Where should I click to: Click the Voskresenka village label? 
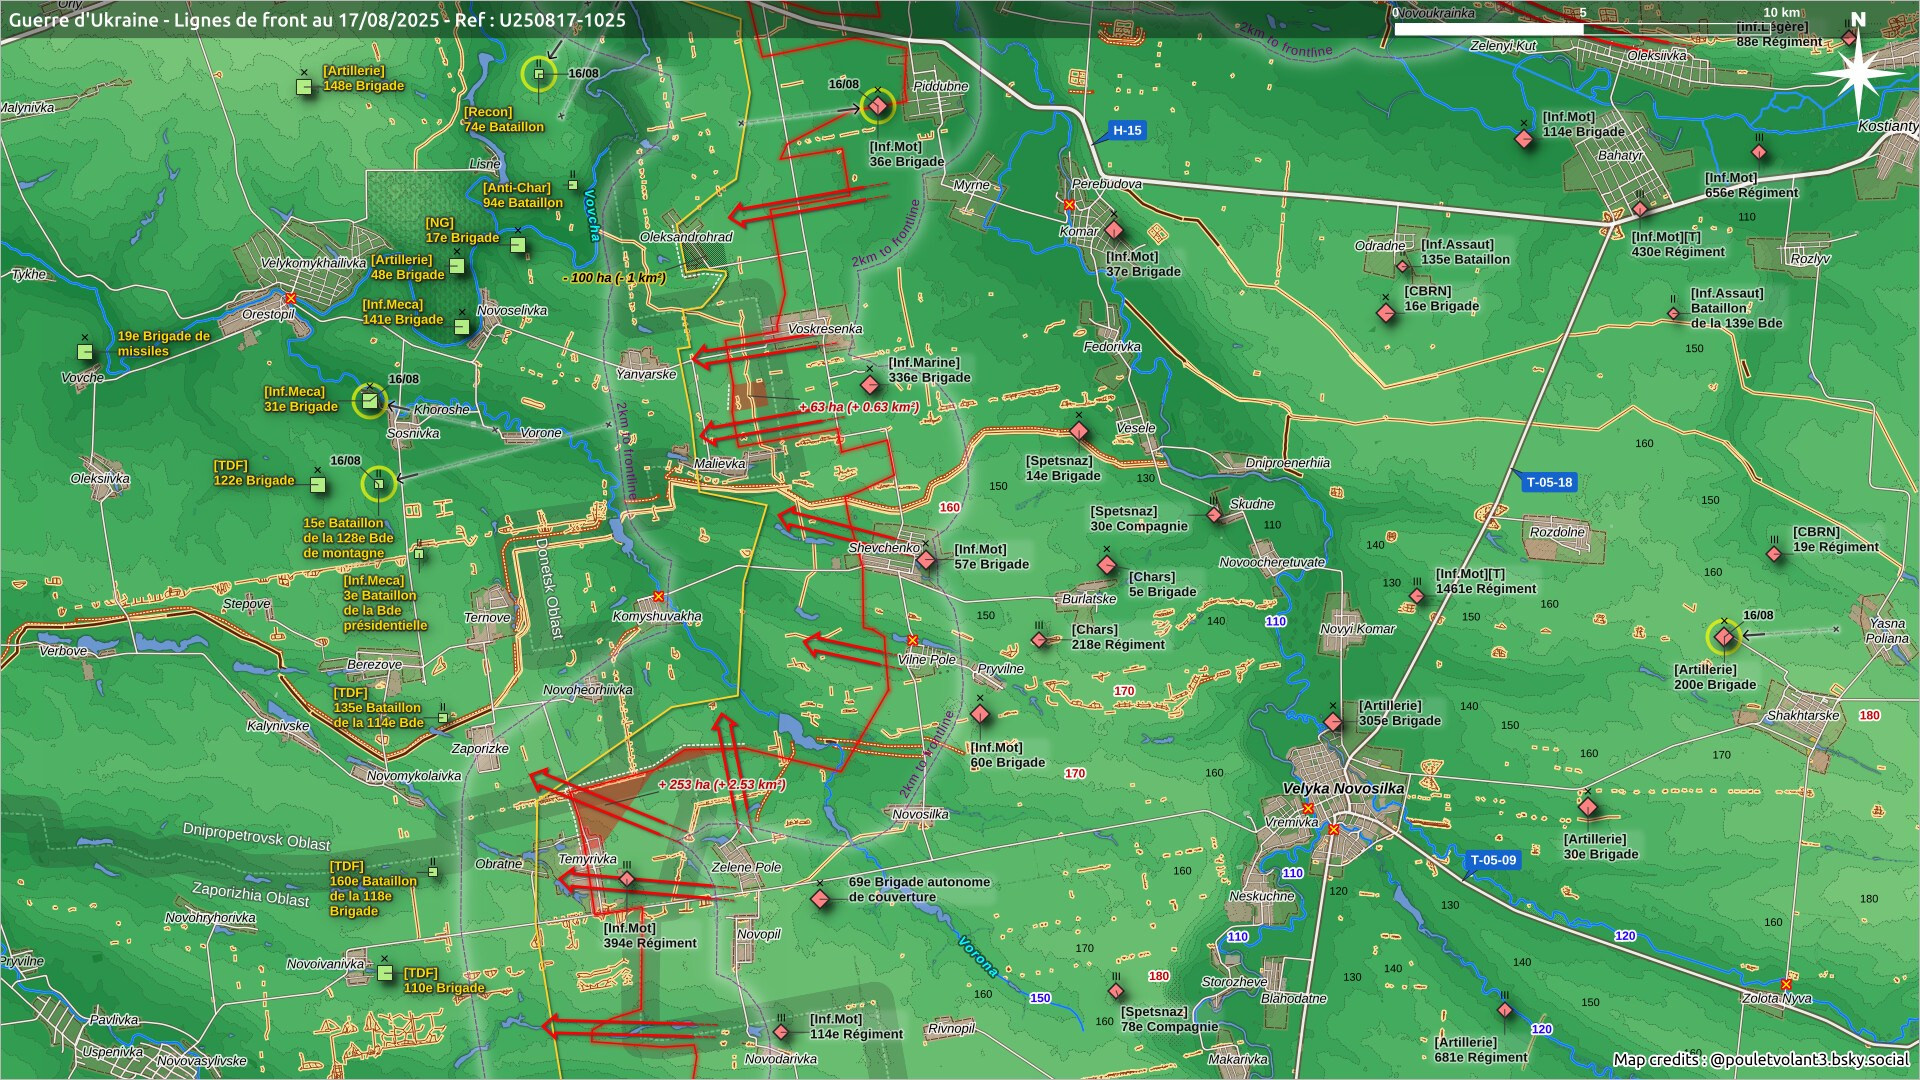point(825,329)
